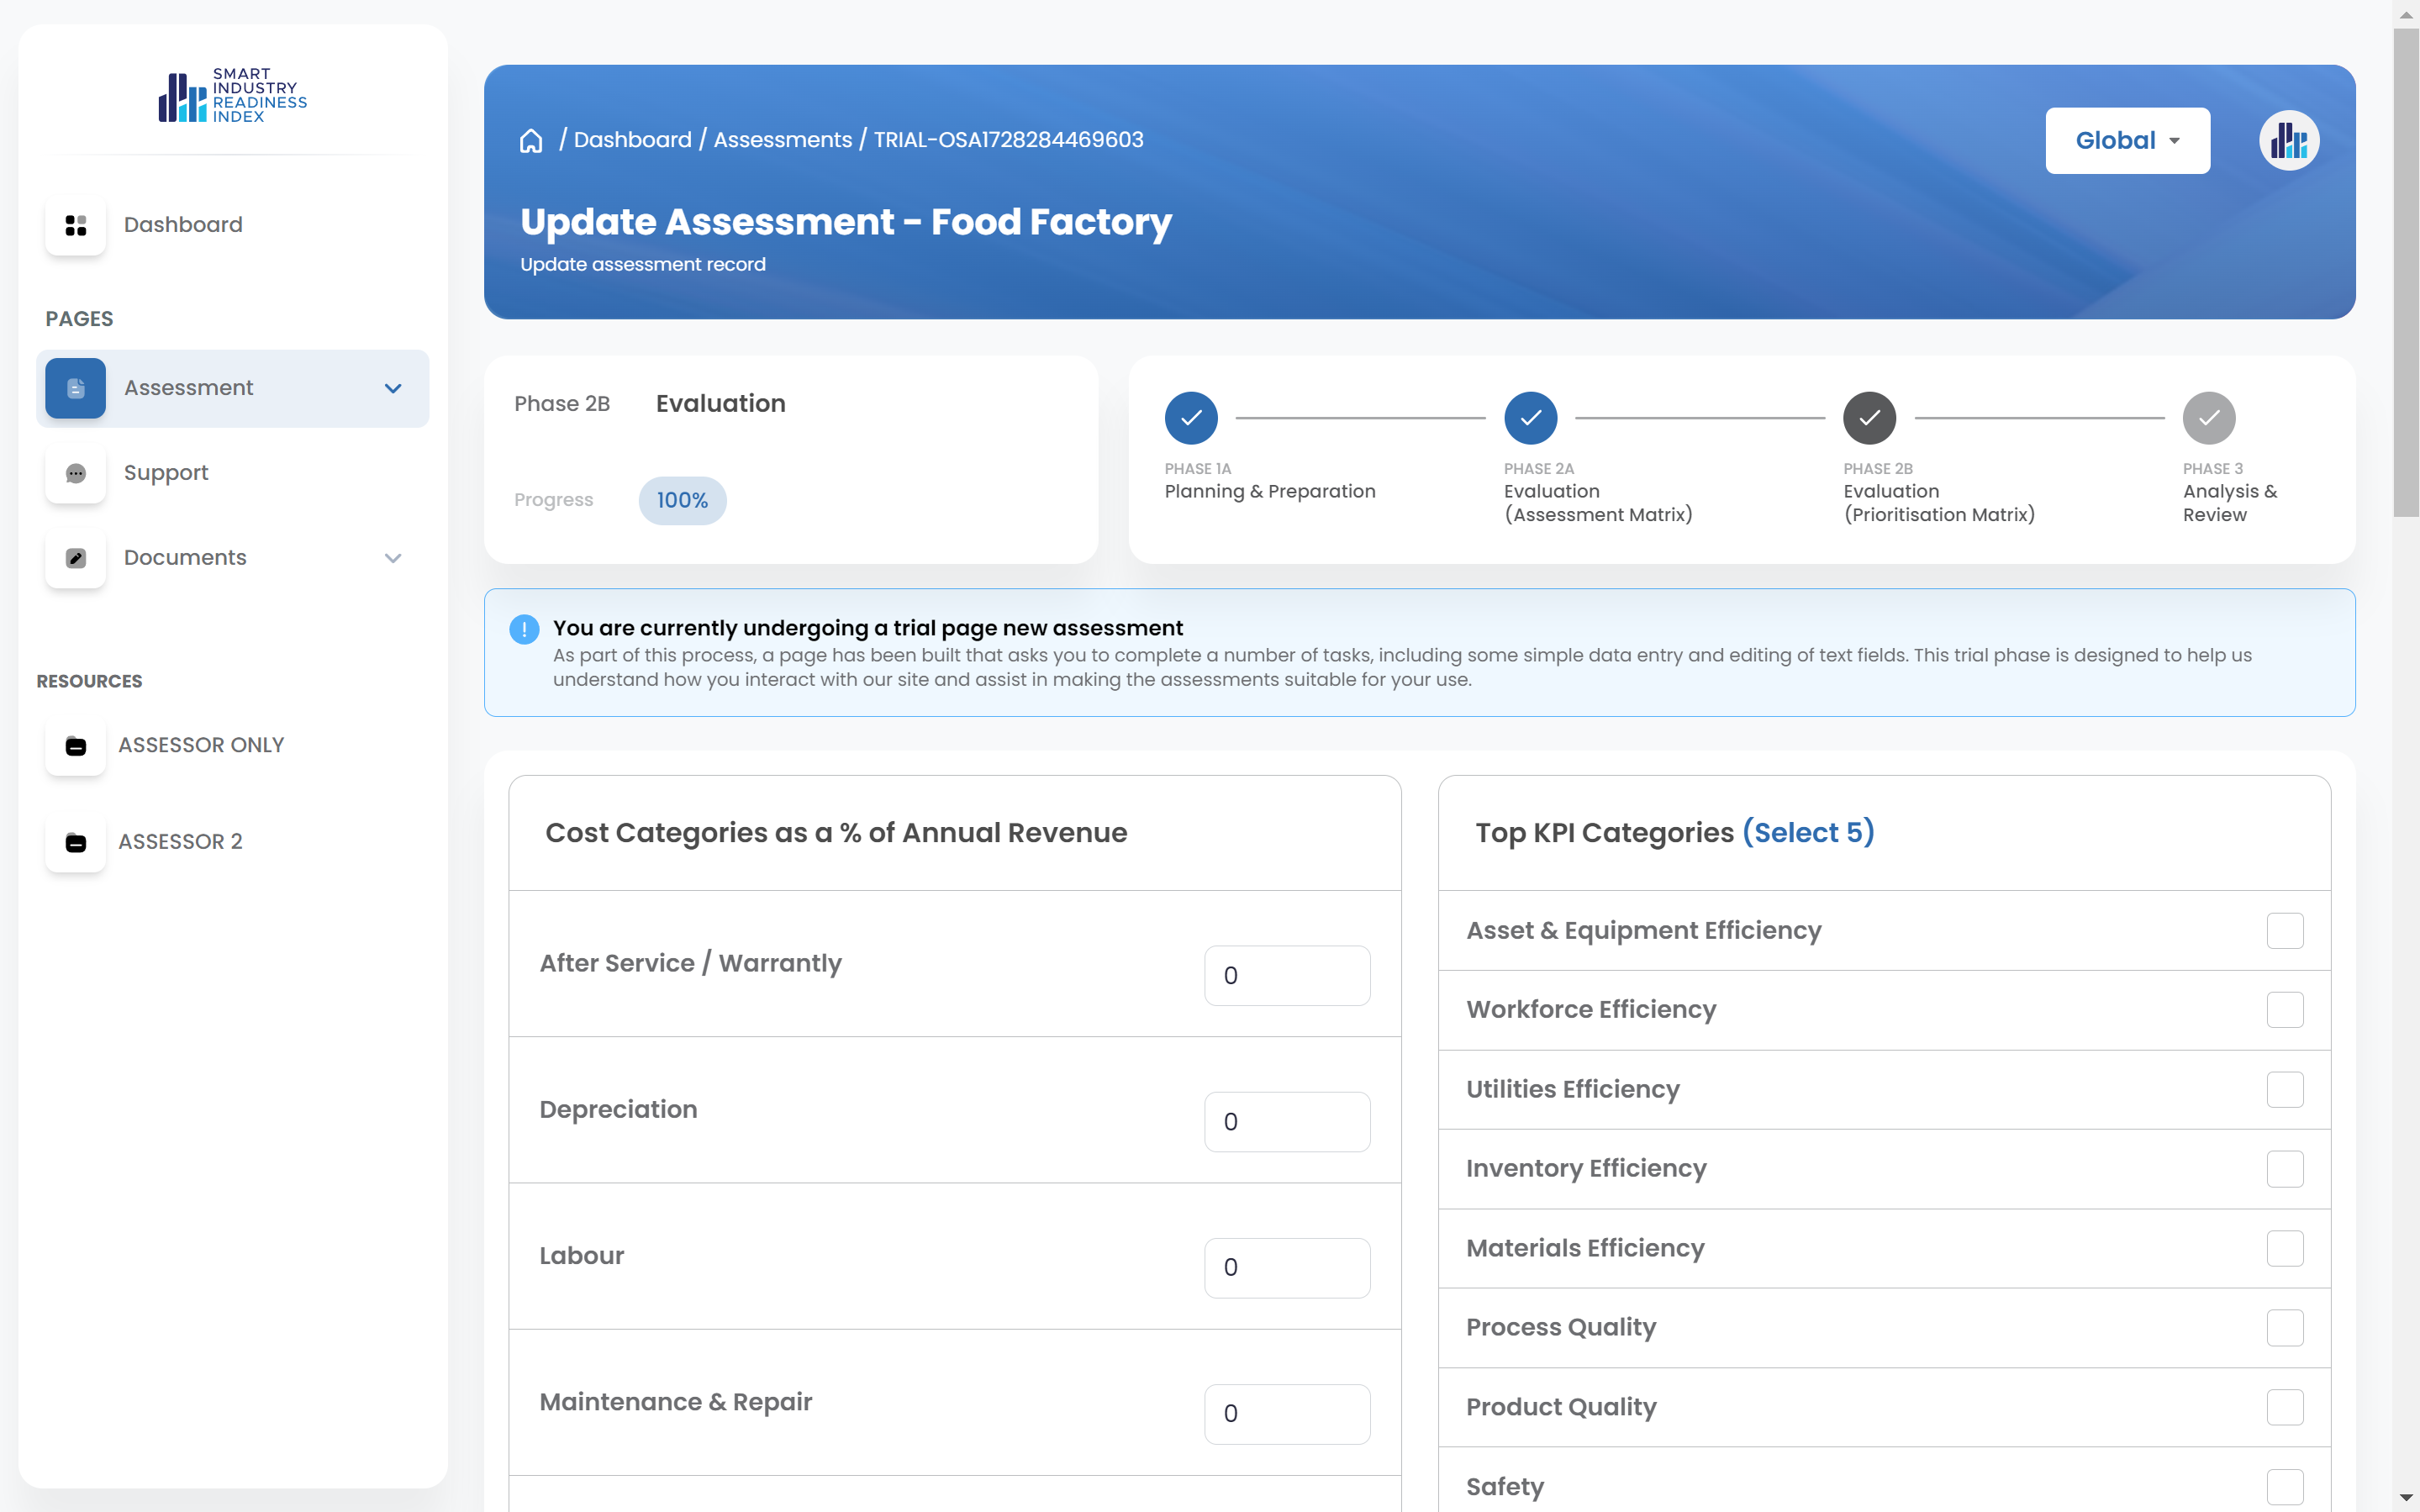Select the Phase 2A checkmark step circle
The width and height of the screenshot is (2420, 1512).
coord(1530,418)
